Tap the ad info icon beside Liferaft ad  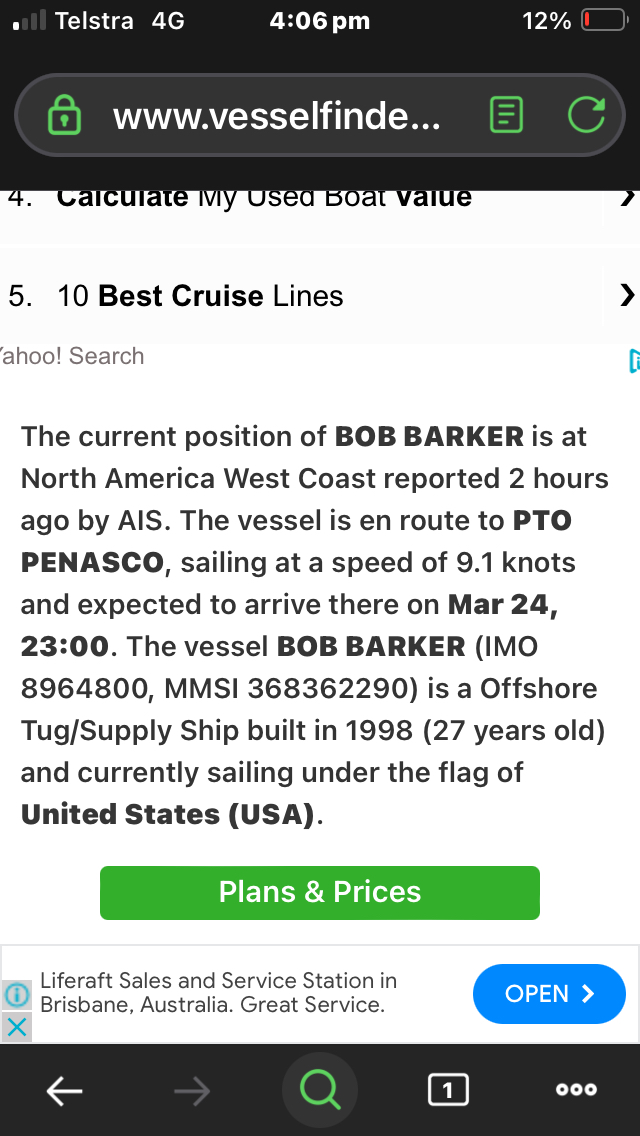[x=17, y=995]
